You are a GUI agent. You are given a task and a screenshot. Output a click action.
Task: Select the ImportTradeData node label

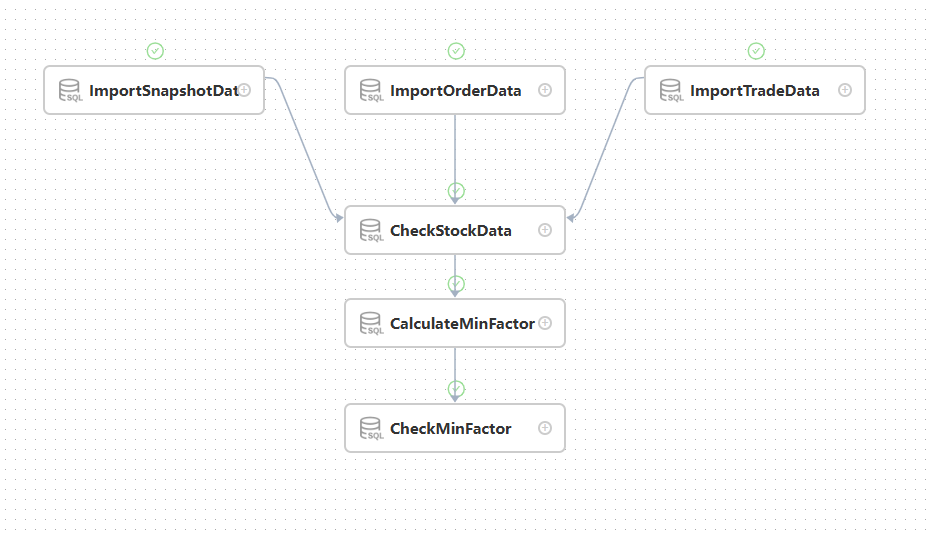754,91
